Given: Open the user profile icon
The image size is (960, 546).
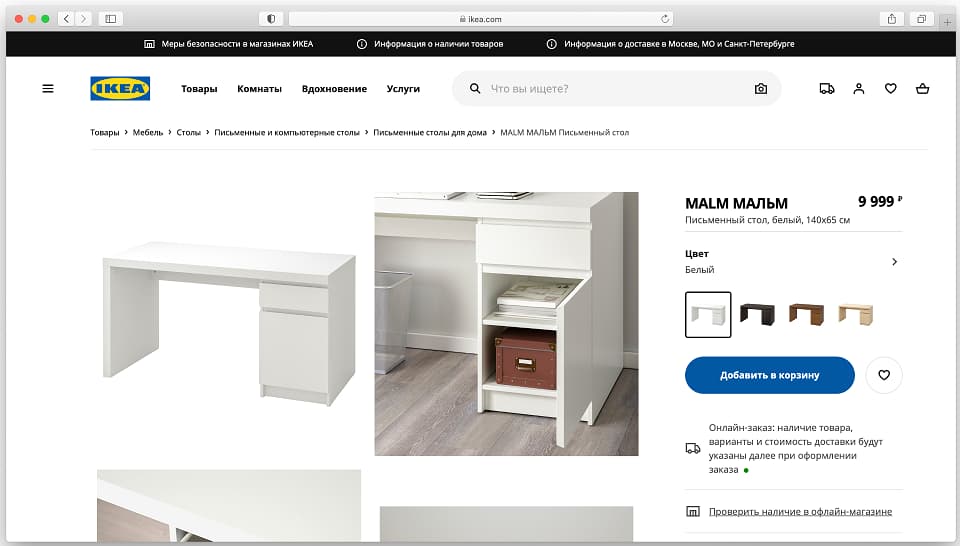Looking at the screenshot, I should 859,89.
